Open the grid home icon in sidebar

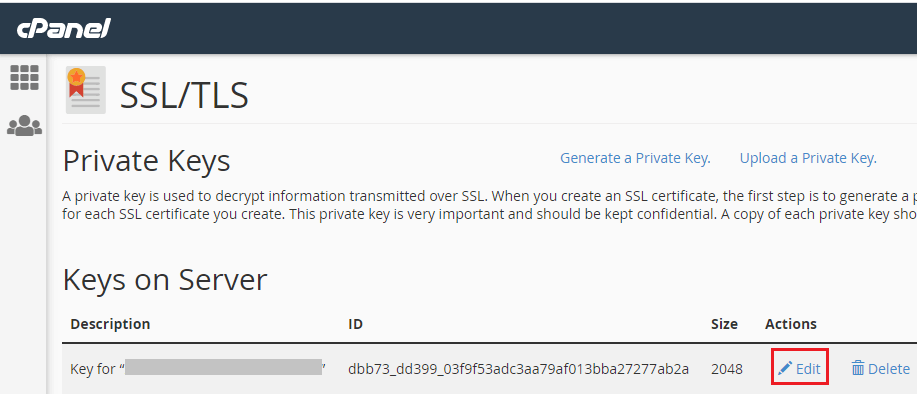(25, 77)
